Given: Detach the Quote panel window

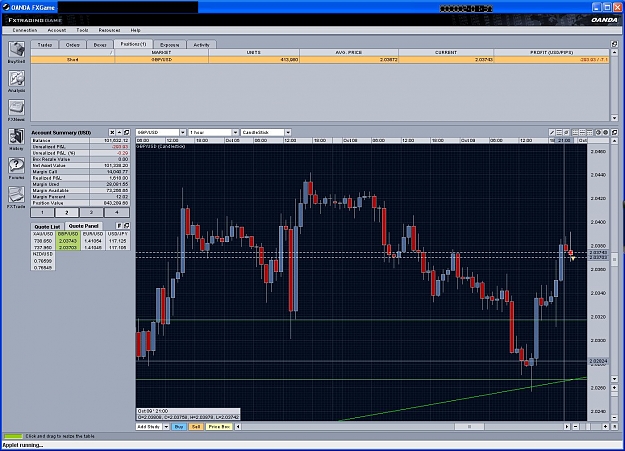Looking at the screenshot, I should 126,226.
